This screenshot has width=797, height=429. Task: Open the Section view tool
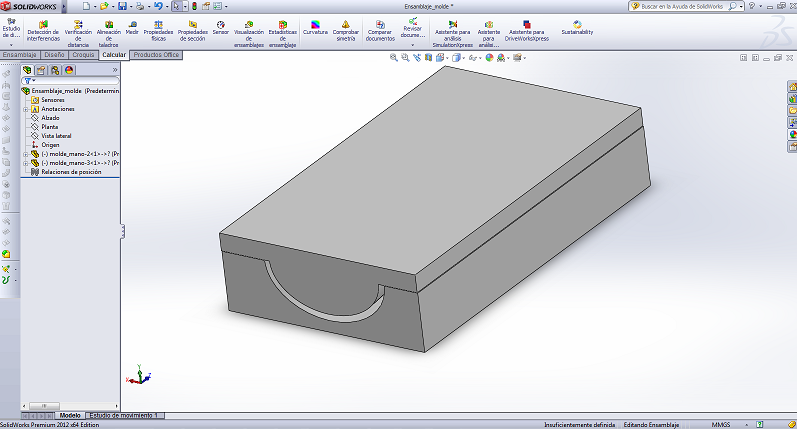click(x=428, y=58)
